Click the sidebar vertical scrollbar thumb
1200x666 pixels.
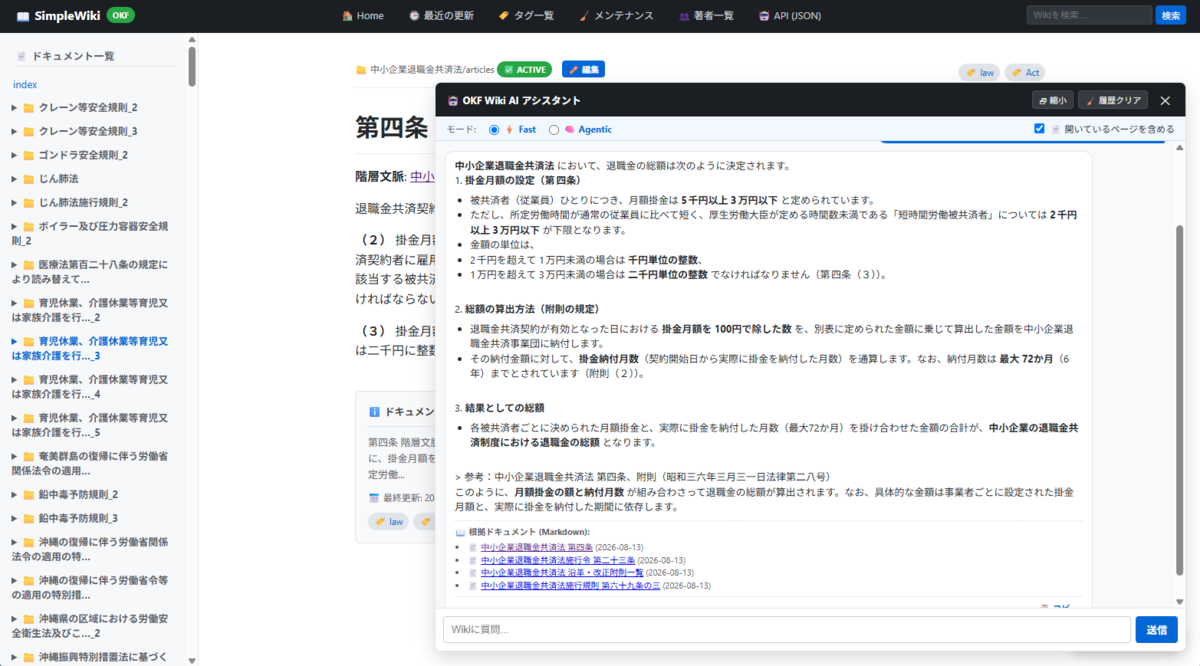click(192, 65)
